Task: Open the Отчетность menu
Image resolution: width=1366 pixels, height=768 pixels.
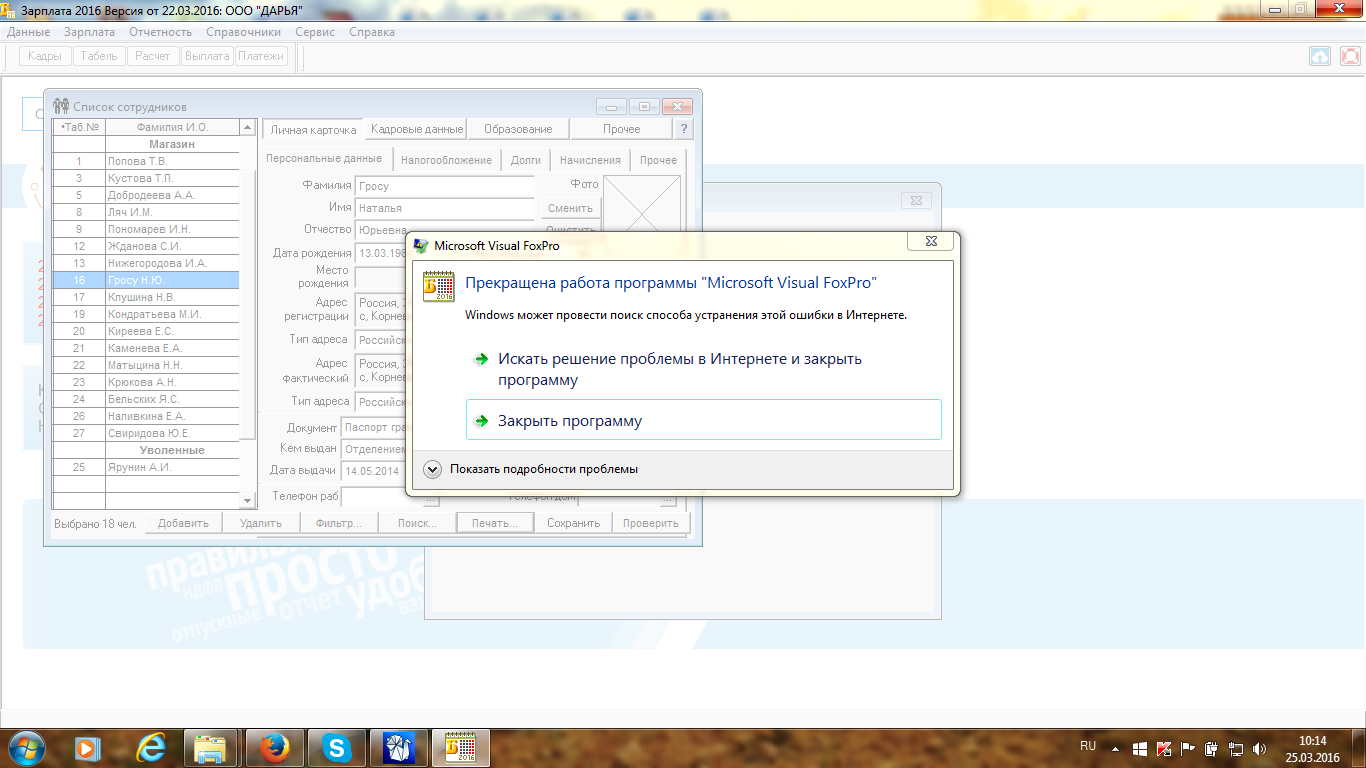Action: click(160, 32)
